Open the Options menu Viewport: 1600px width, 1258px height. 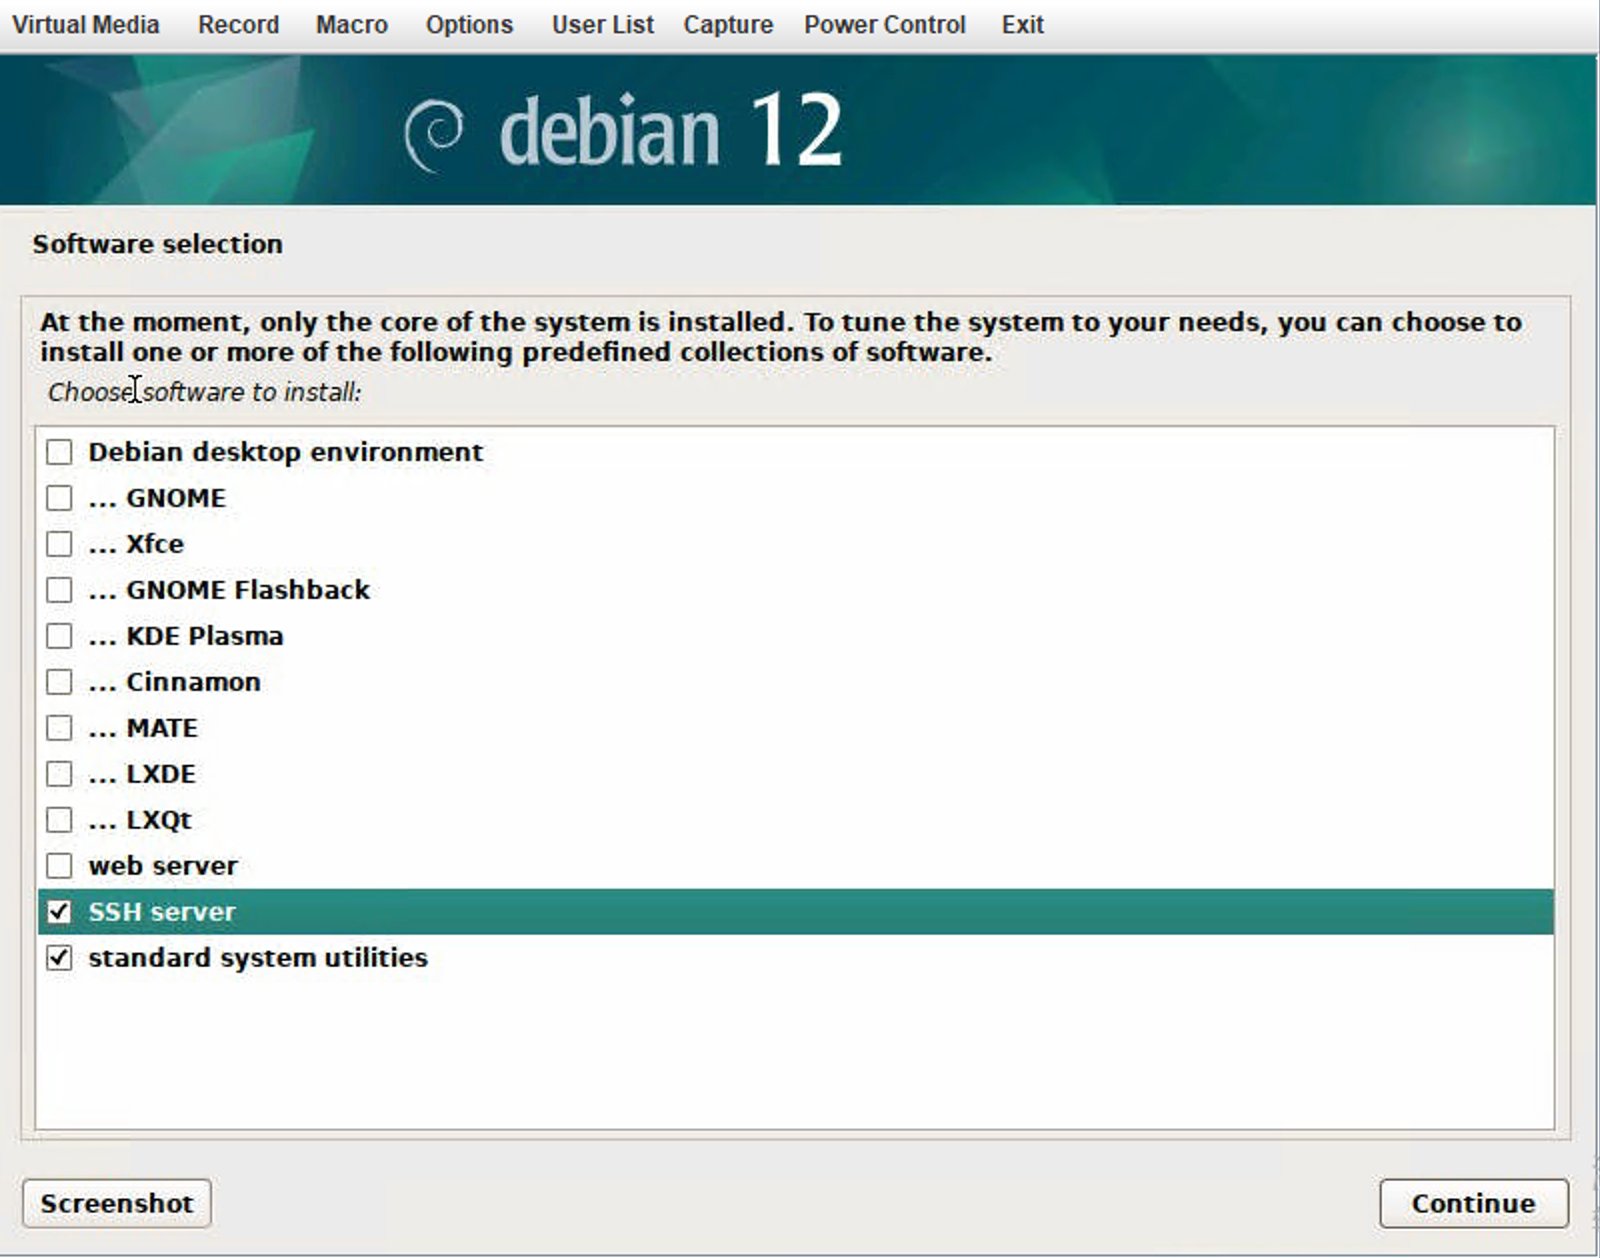(x=469, y=25)
